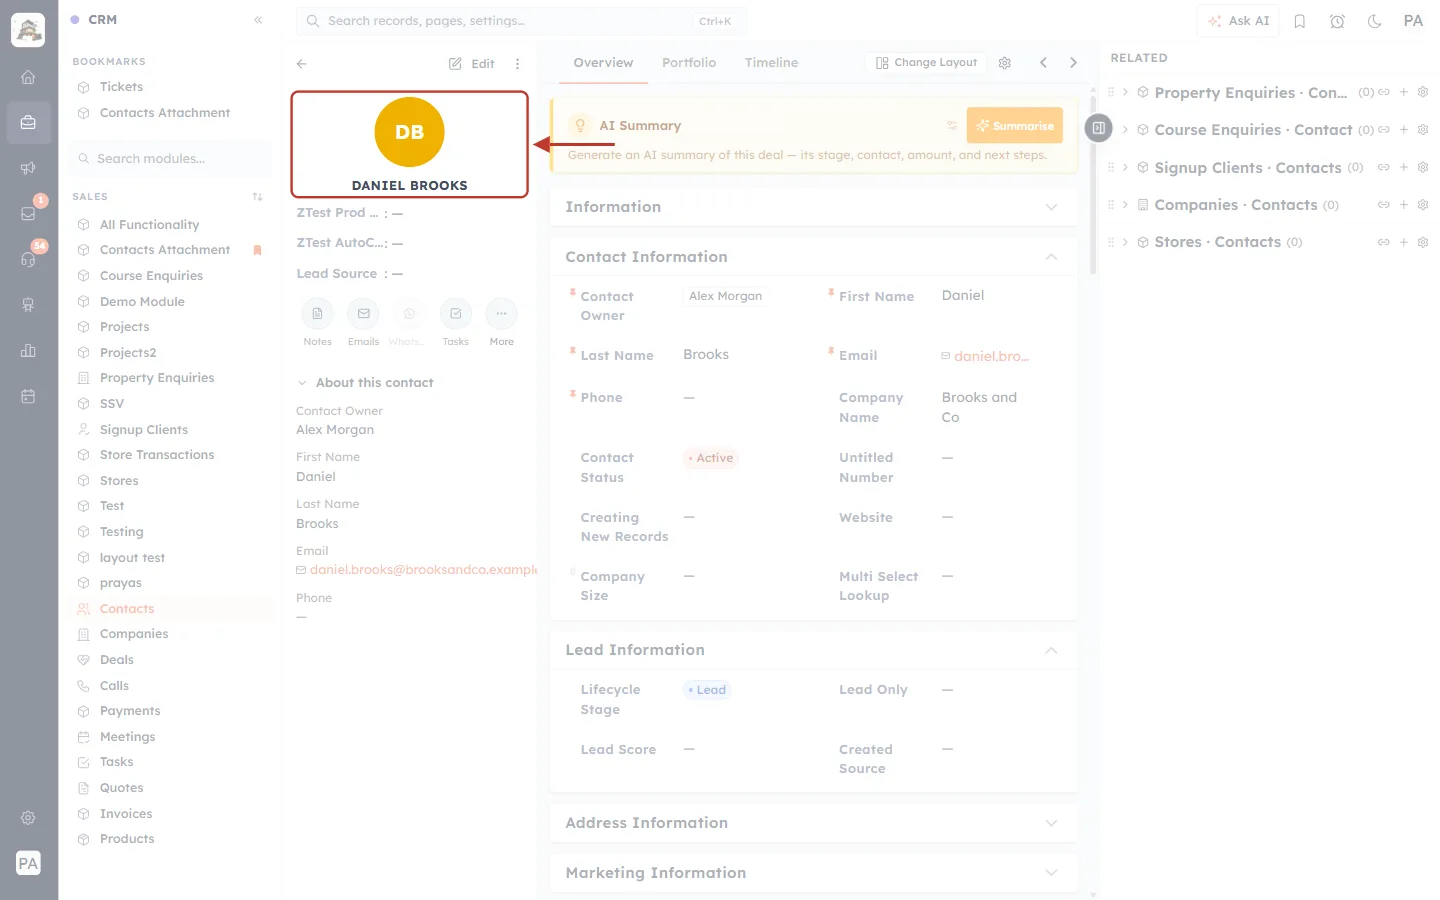Link a record to Companies · Contacts
Image resolution: width=1440 pixels, height=900 pixels.
point(1384,205)
